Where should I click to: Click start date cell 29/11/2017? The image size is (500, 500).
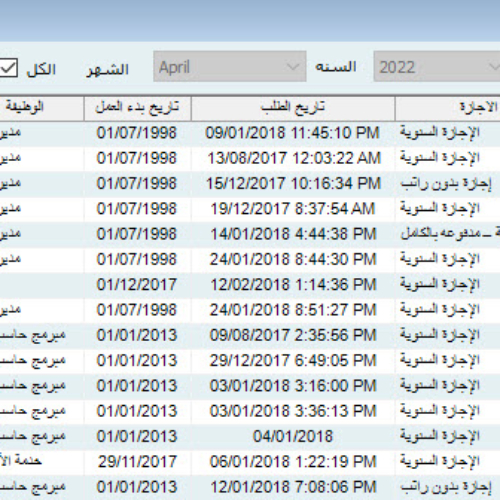(x=137, y=462)
